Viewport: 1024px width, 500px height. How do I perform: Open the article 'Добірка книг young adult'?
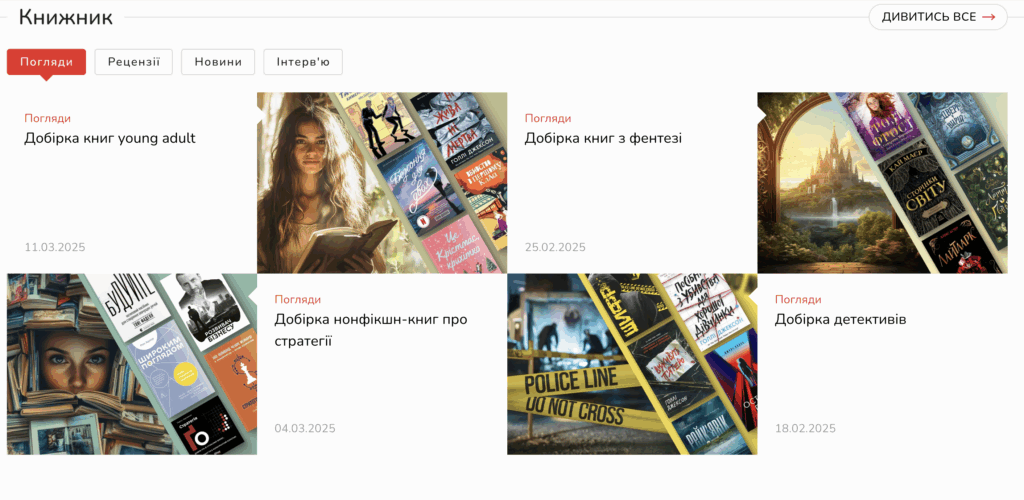click(110, 138)
